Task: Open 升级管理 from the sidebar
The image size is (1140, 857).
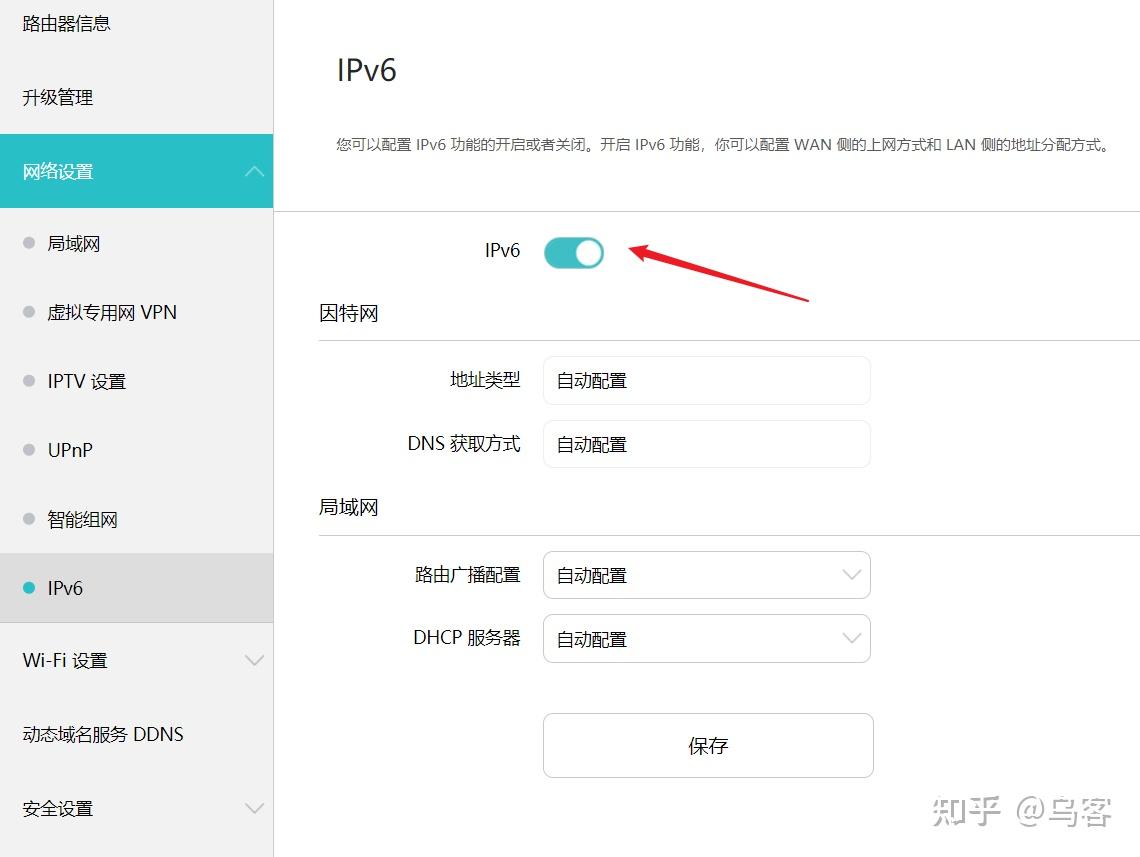Action: [58, 97]
